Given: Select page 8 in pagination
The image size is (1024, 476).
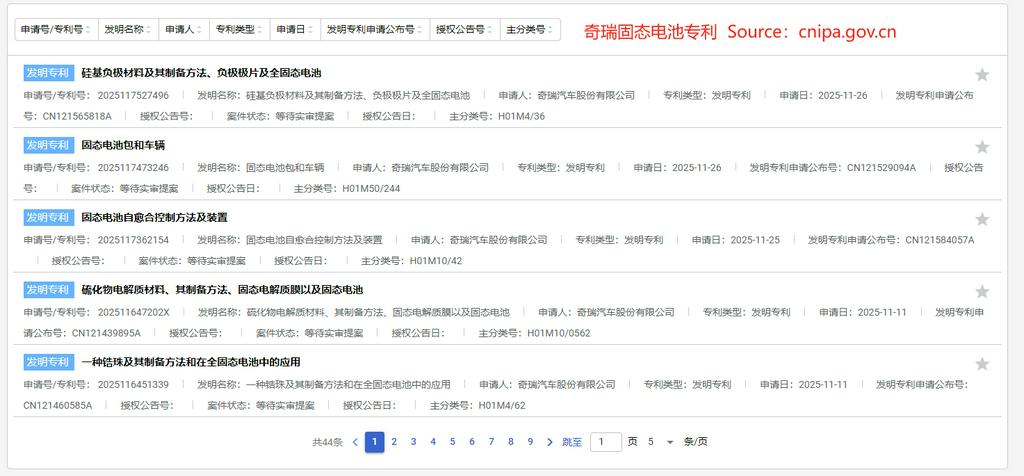Looking at the screenshot, I should pos(511,442).
